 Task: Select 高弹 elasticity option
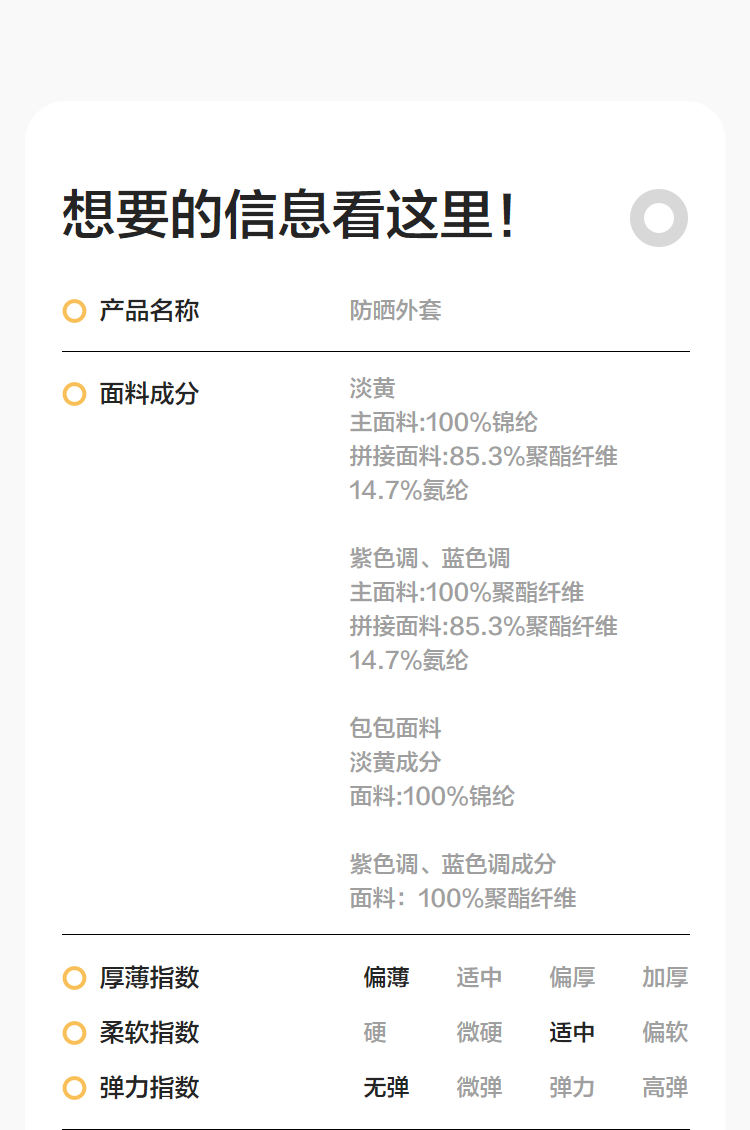click(665, 1087)
